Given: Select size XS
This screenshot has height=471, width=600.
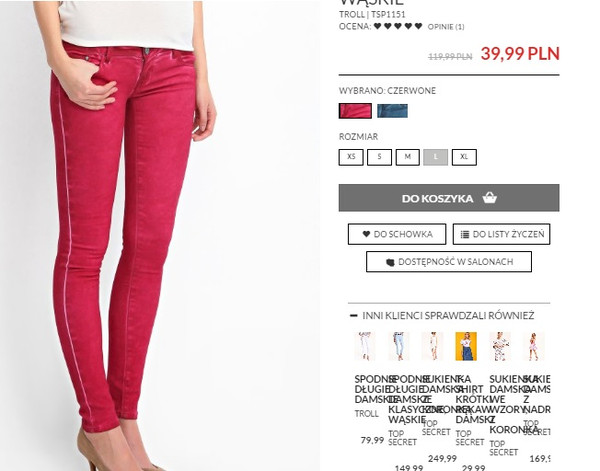Looking at the screenshot, I should tap(351, 157).
